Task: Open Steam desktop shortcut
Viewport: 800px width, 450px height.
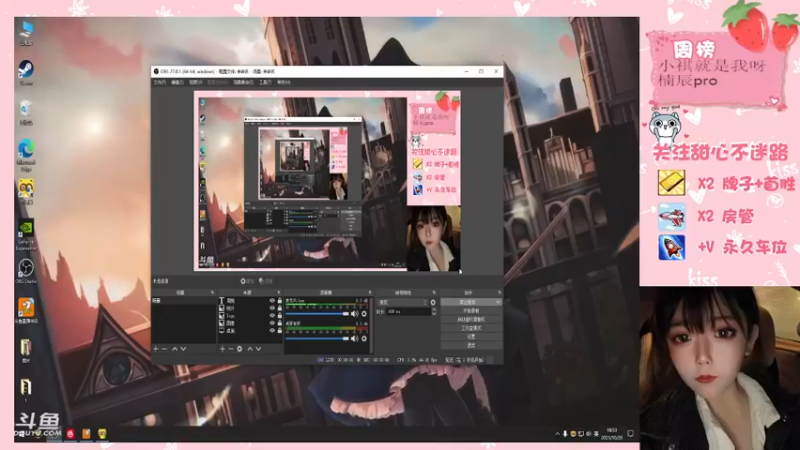Action: coord(26,70)
